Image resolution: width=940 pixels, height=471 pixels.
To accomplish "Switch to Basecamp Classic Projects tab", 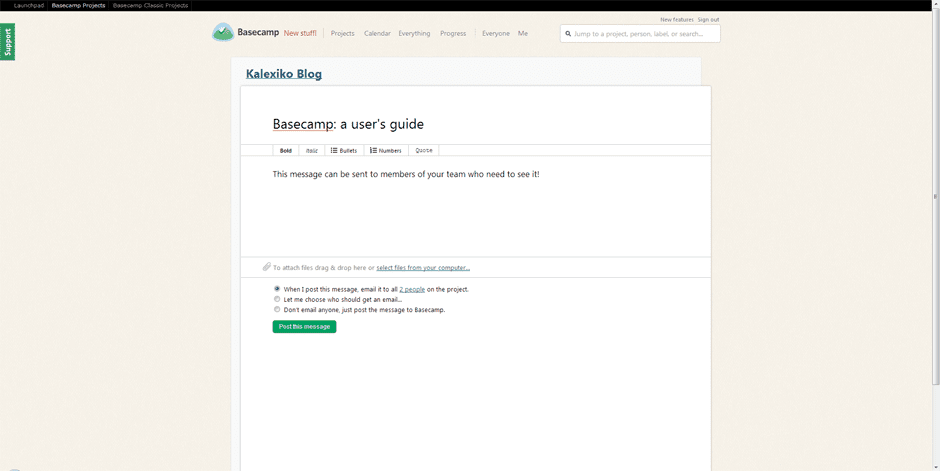I will [x=150, y=6].
